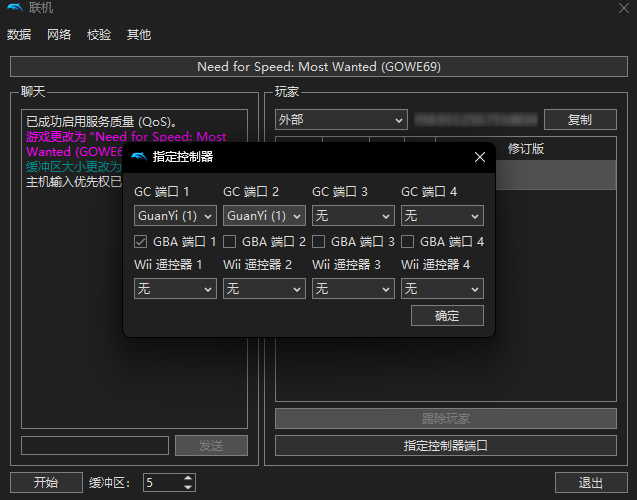
Task: Open the 网络 menu
Action: click(59, 35)
